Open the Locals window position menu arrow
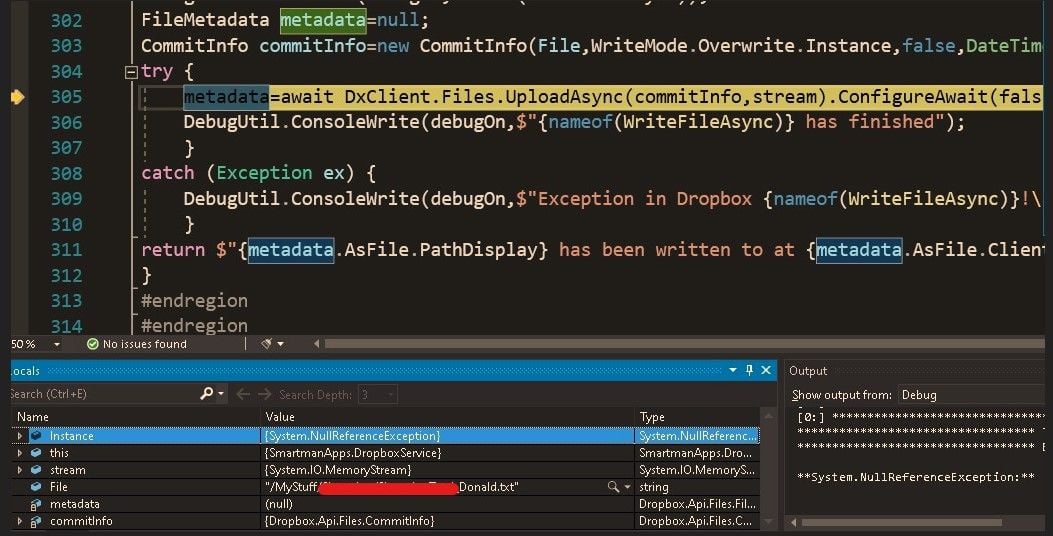This screenshot has height=536, width=1053. tap(733, 371)
